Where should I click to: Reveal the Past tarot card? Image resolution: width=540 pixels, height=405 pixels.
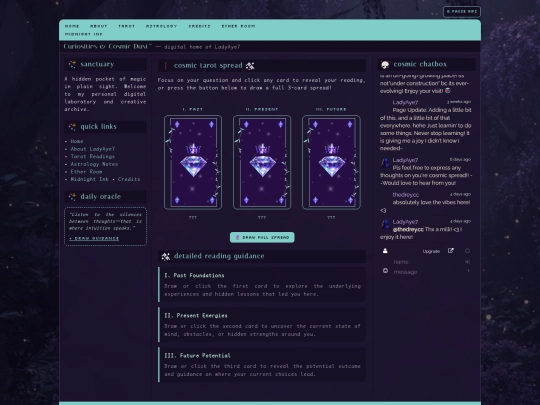tap(193, 162)
